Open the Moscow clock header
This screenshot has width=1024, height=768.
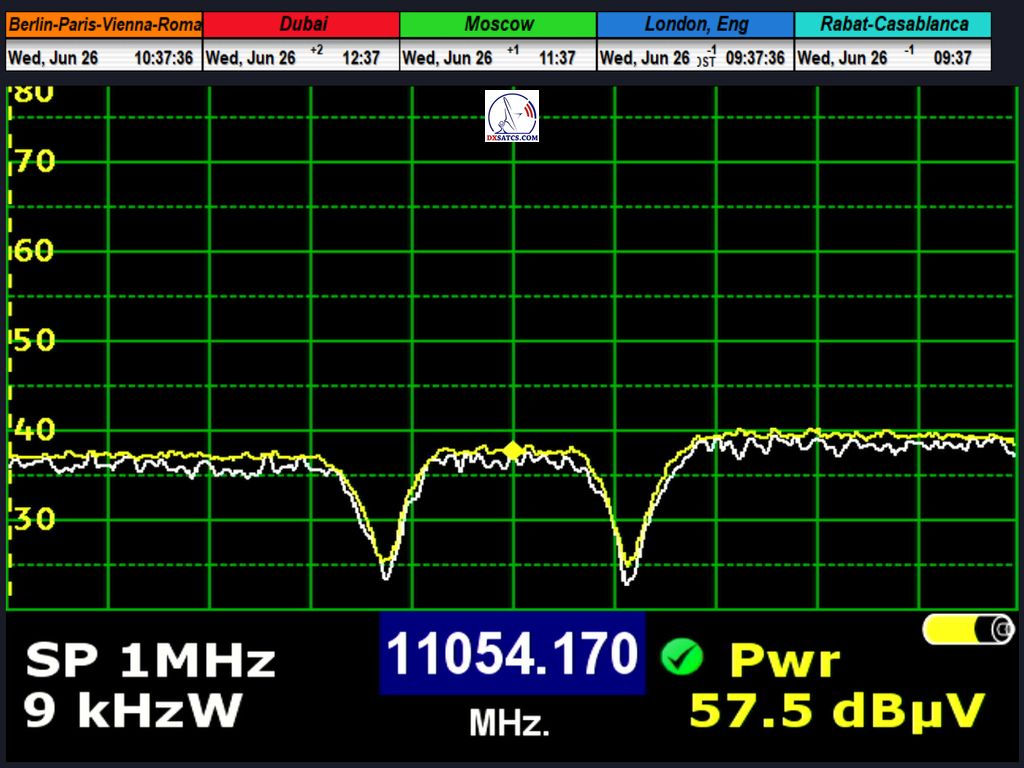498,24
